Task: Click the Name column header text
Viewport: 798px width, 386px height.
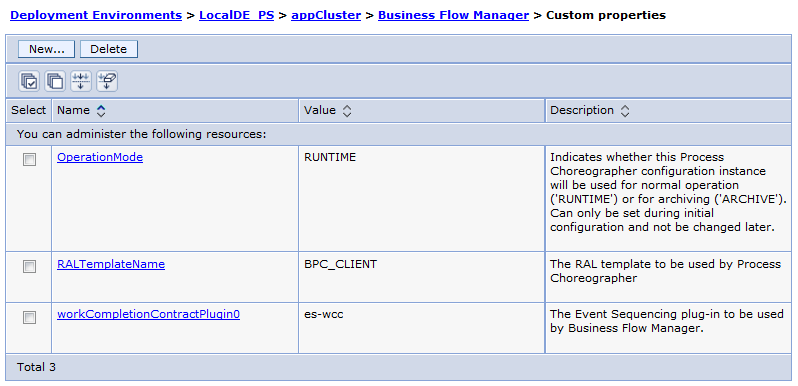Action: pyautogui.click(x=73, y=110)
